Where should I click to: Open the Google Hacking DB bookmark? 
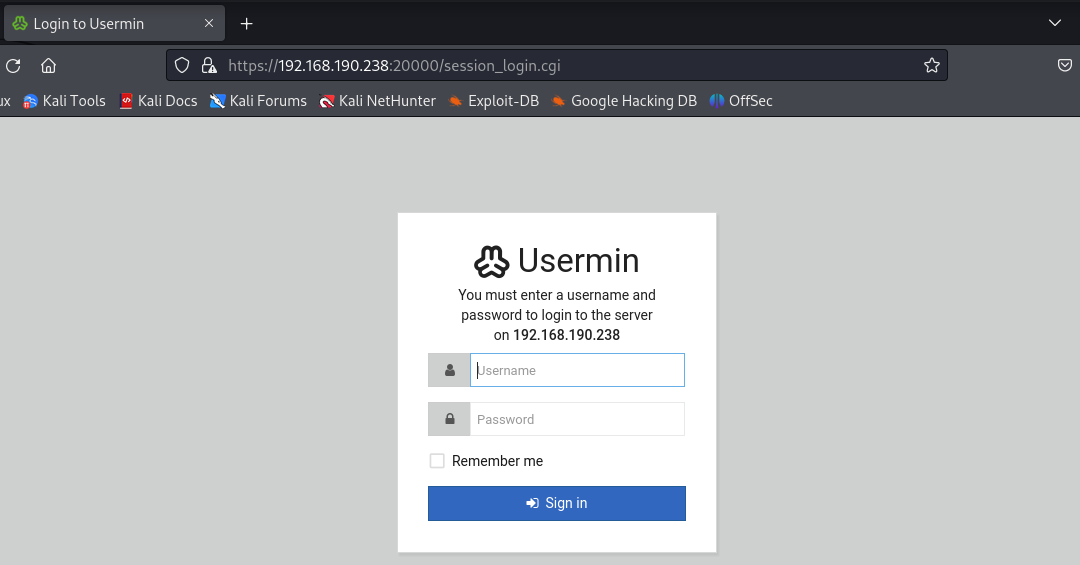tap(624, 101)
